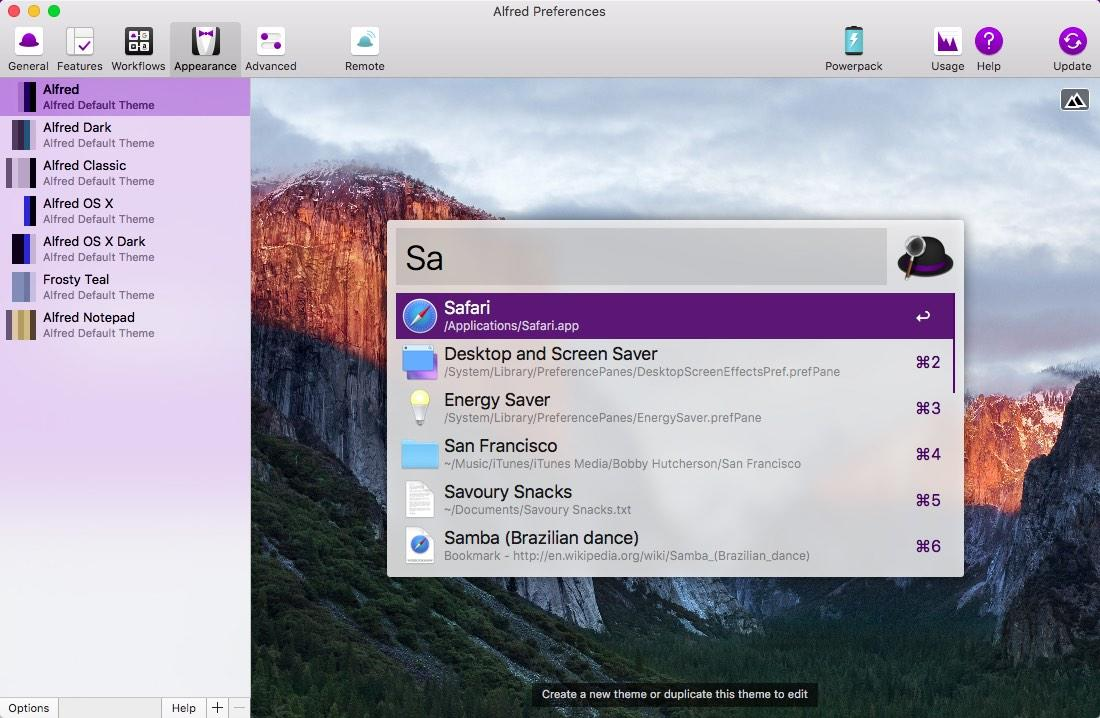Click the /Applications/Safari.app path text
The image size is (1100, 718).
511,326
